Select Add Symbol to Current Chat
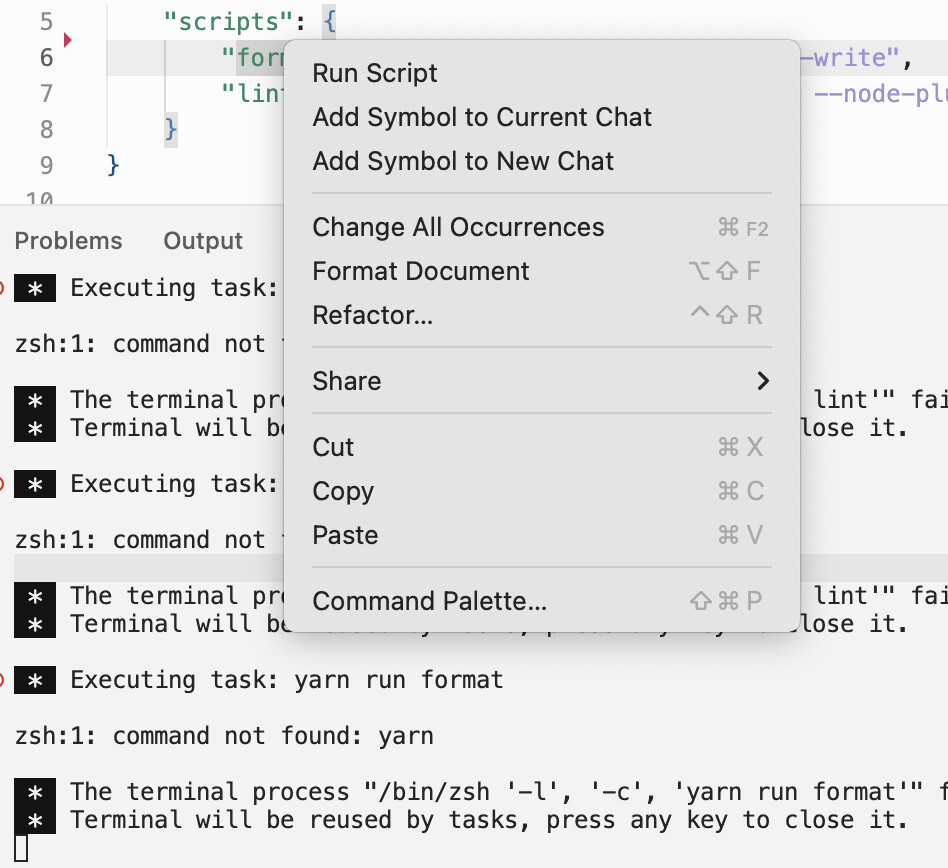Screen dimensions: 948x868 (482, 117)
